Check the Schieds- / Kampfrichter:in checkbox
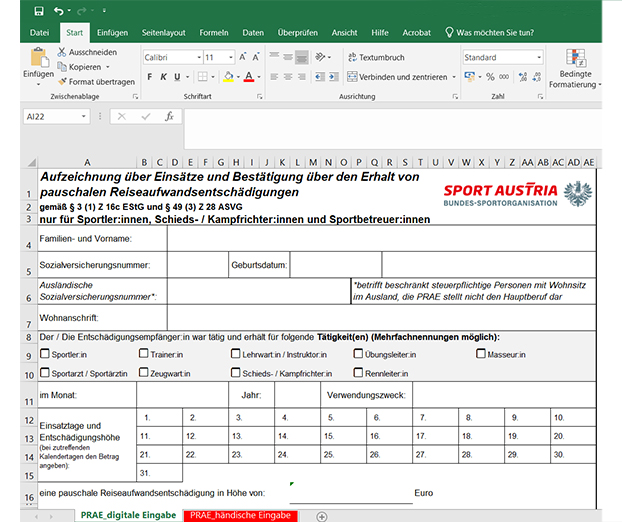Image resolution: width=622 pixels, height=522 pixels. 236,372
